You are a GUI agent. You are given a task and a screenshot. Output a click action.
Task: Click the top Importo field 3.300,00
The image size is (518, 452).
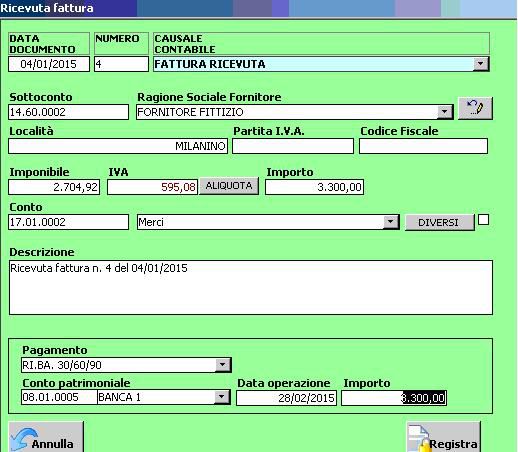314,187
